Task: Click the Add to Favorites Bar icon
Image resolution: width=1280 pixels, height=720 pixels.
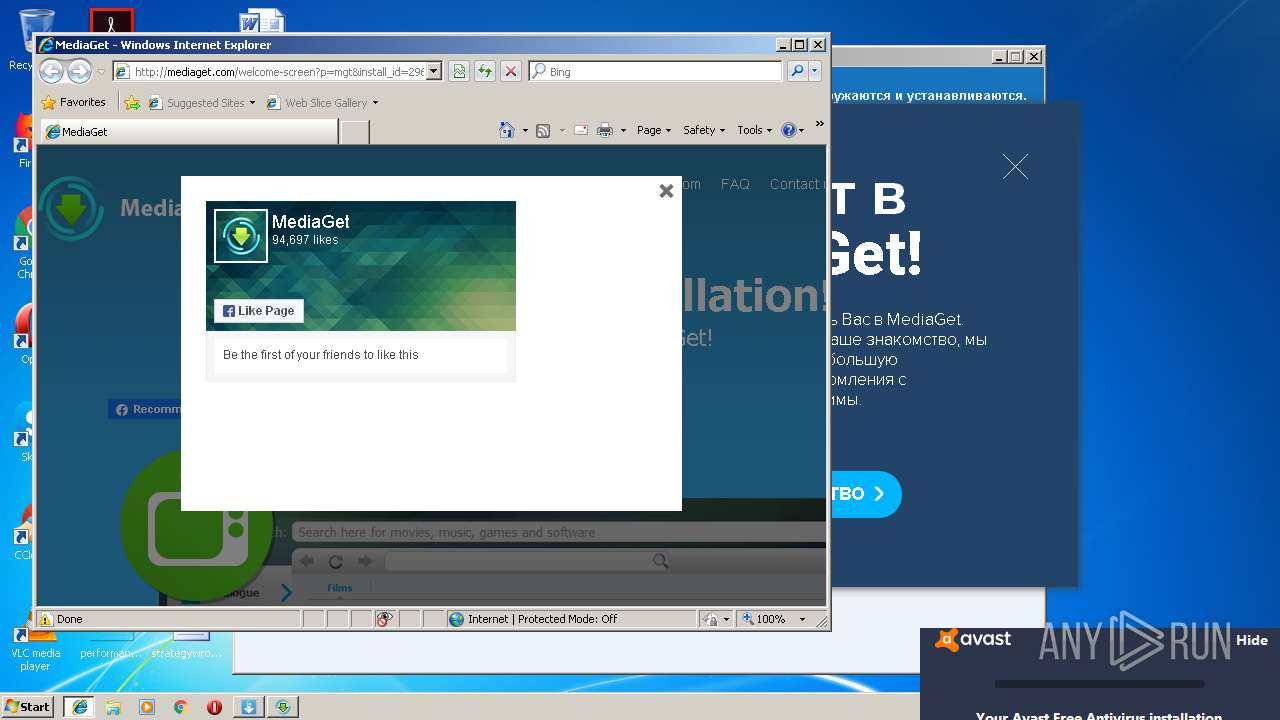Action: click(132, 102)
